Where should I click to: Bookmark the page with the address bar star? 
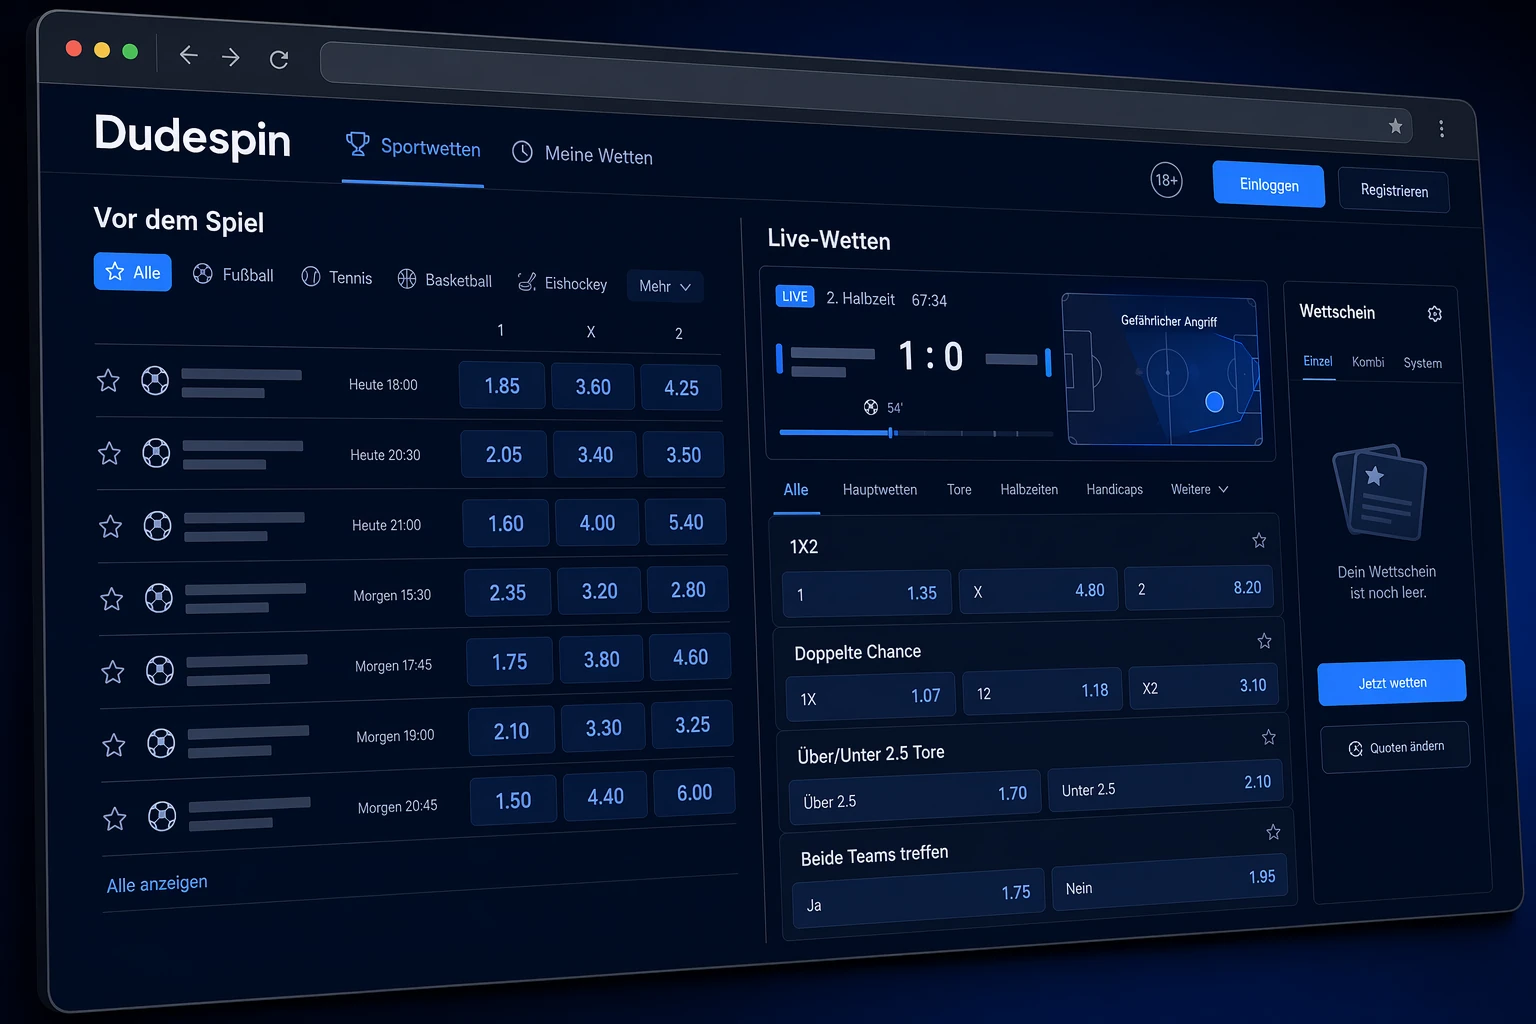click(x=1395, y=126)
